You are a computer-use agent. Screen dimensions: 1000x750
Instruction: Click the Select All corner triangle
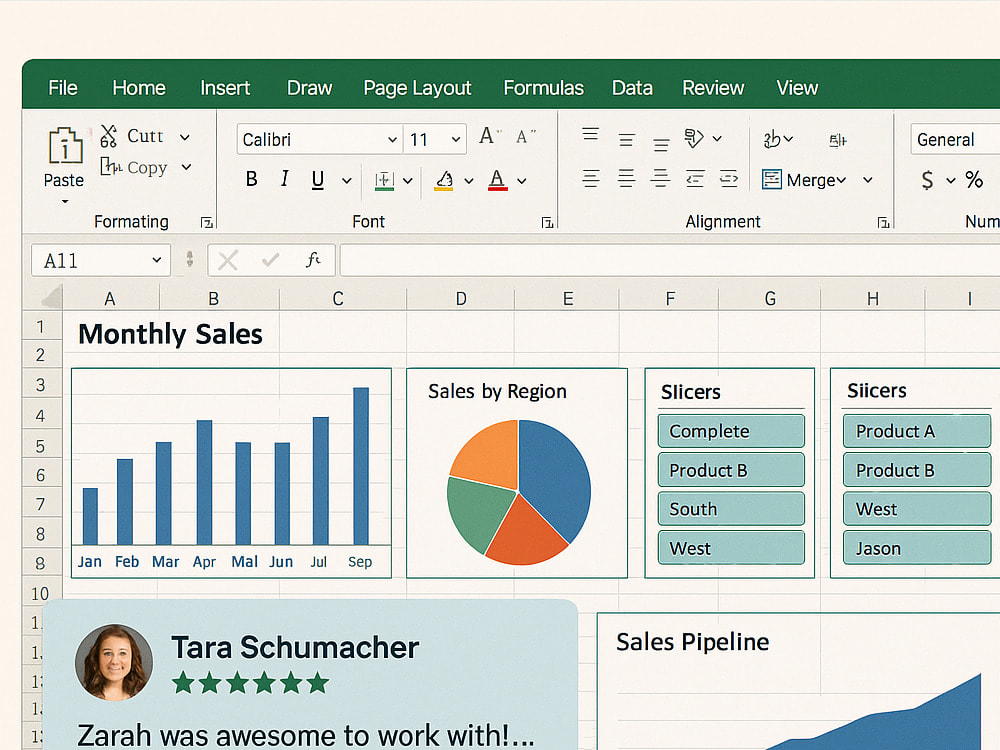pos(51,298)
